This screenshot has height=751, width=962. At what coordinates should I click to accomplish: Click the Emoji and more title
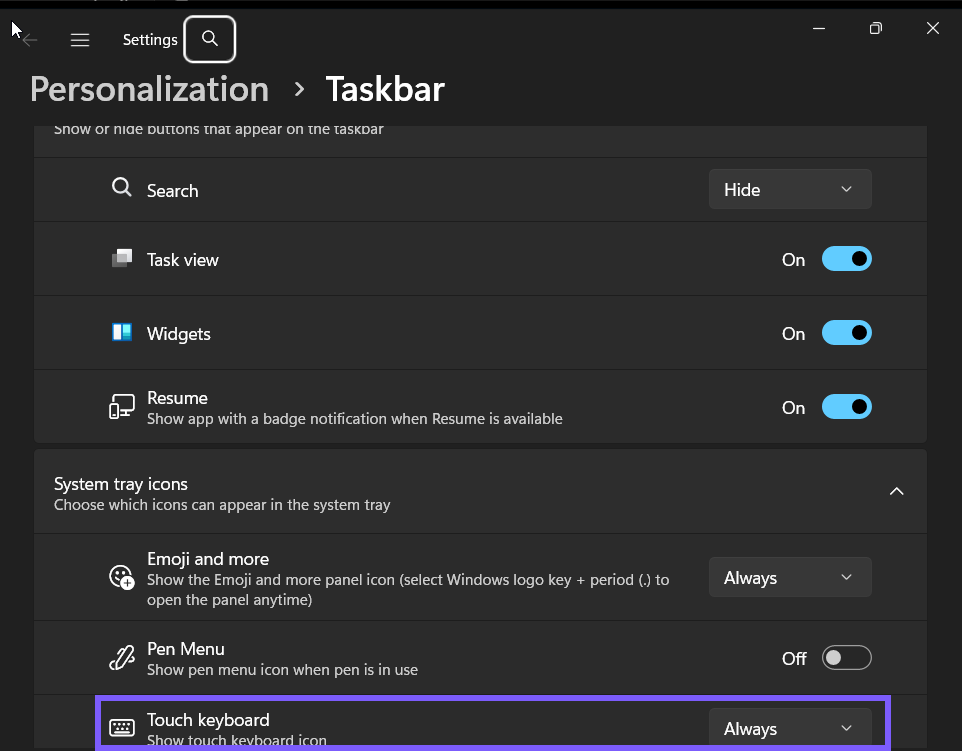click(x=208, y=559)
